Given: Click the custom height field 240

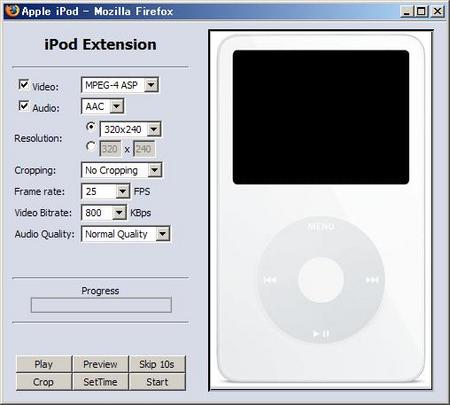Looking at the screenshot, I should [x=144, y=149].
